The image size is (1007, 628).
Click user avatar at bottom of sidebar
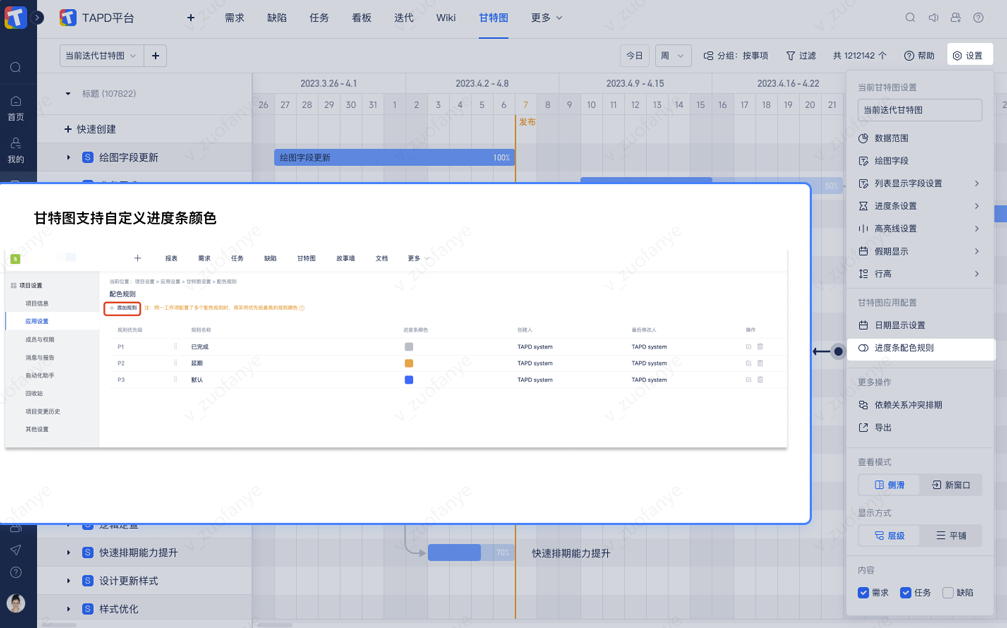16,603
